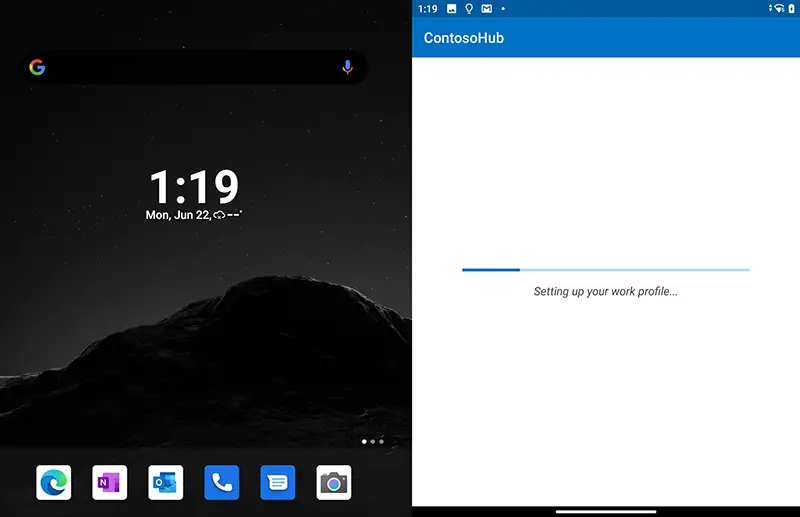Select the third home page indicator dot
This screenshot has height=517, width=800.
382,441
